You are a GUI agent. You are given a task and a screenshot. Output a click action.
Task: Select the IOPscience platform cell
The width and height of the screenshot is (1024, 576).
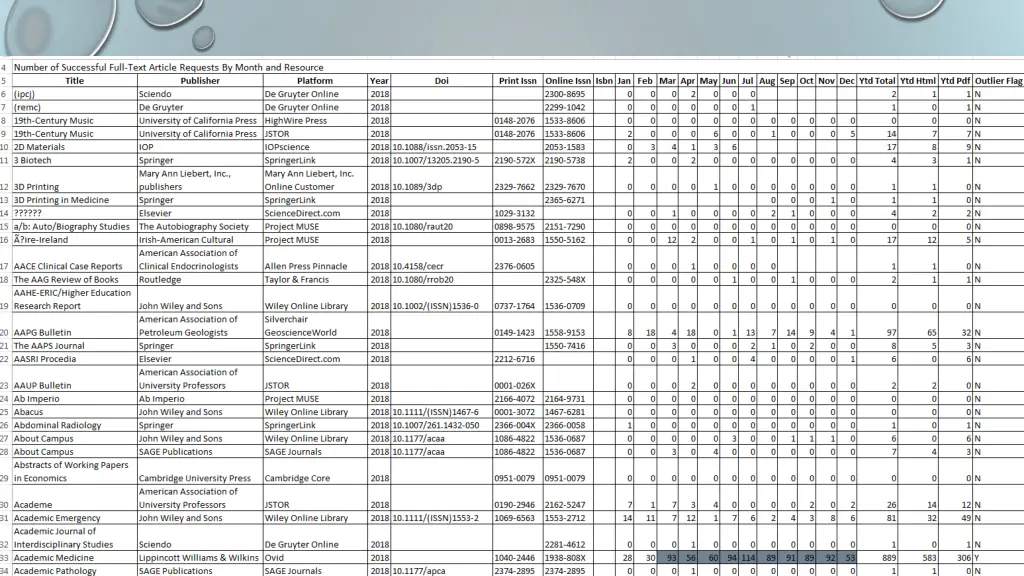pyautogui.click(x=315, y=147)
